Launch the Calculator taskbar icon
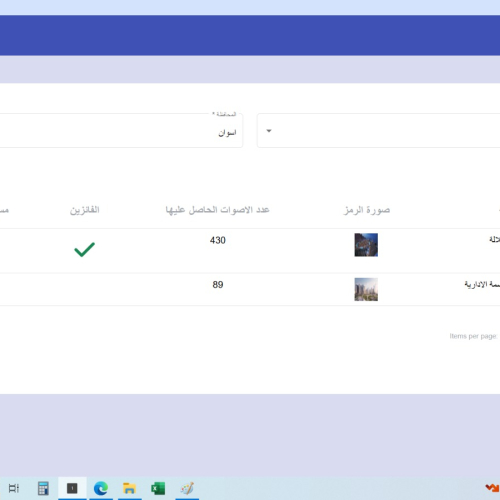Viewport: 500px width, 500px height. (x=43, y=488)
